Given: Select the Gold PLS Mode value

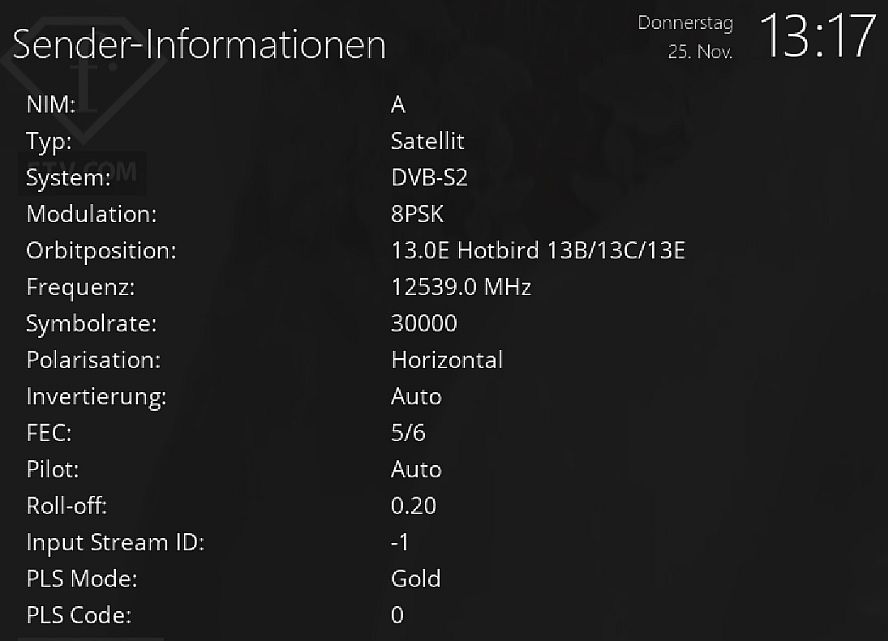Looking at the screenshot, I should click(416, 578).
